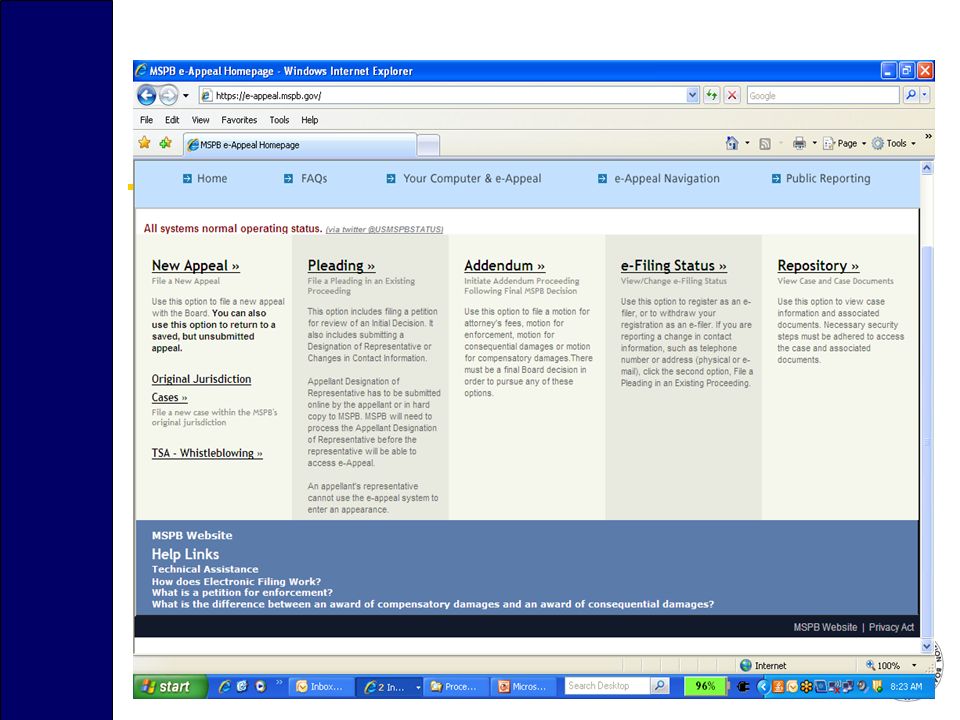960x720 pixels.
Task: Click Privacy Act link in black footer
Action: (x=891, y=627)
